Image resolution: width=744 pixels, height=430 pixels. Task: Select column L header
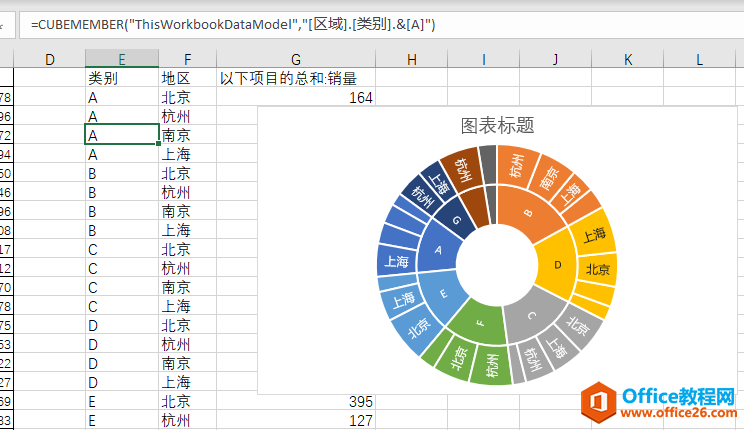click(699, 59)
